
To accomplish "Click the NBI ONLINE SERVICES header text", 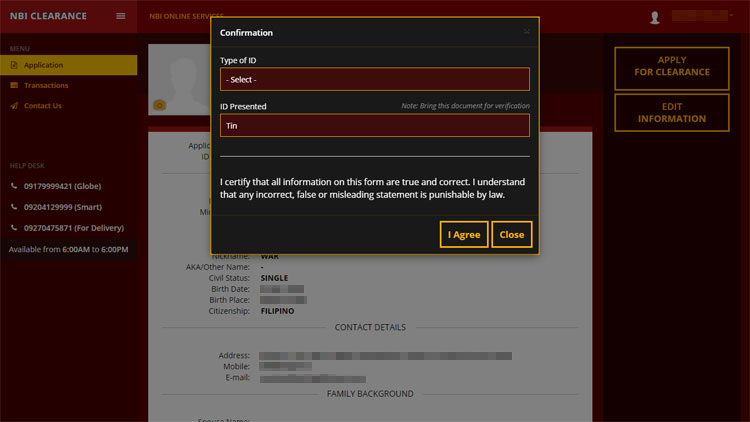I will pyautogui.click(x=186, y=16).
